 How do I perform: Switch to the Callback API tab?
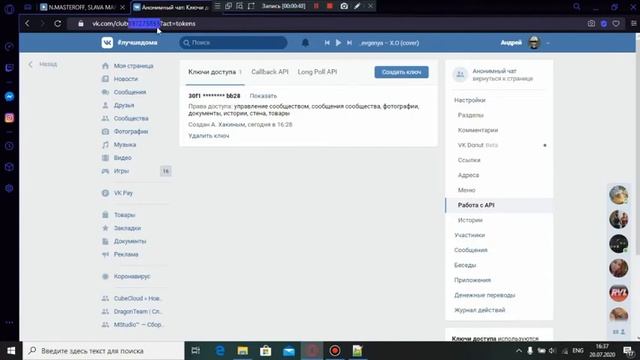pos(270,72)
